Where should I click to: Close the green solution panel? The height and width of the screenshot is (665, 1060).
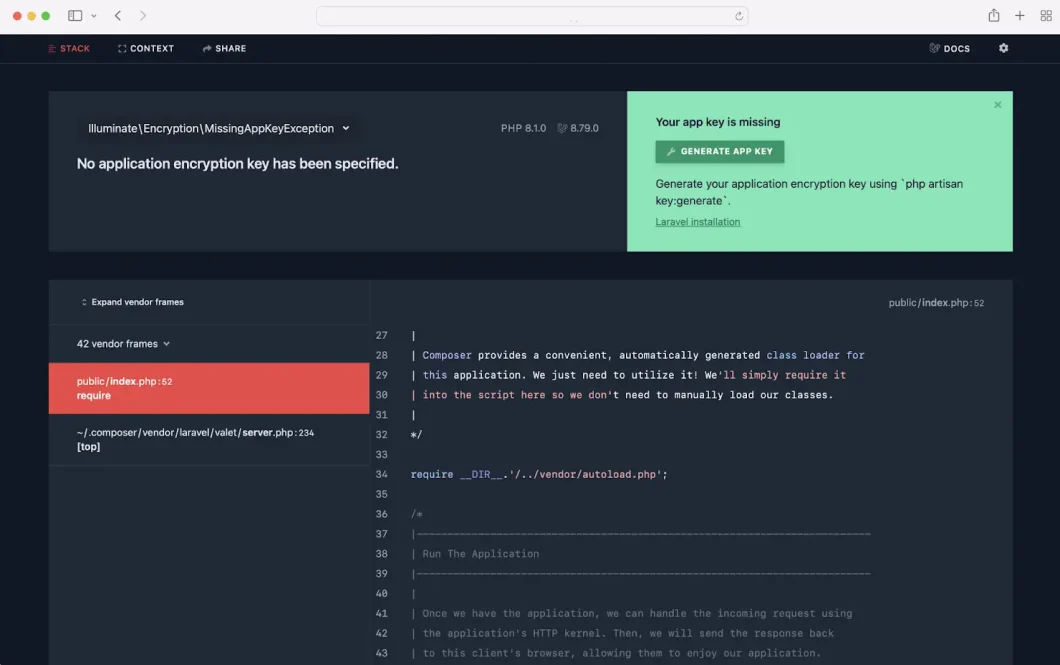[997, 105]
